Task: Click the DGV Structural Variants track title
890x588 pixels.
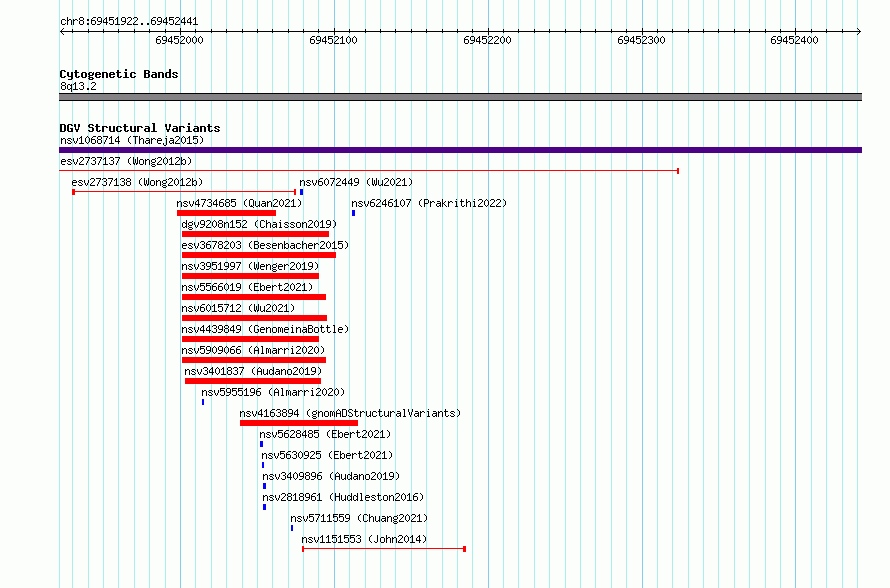Action: tap(140, 128)
